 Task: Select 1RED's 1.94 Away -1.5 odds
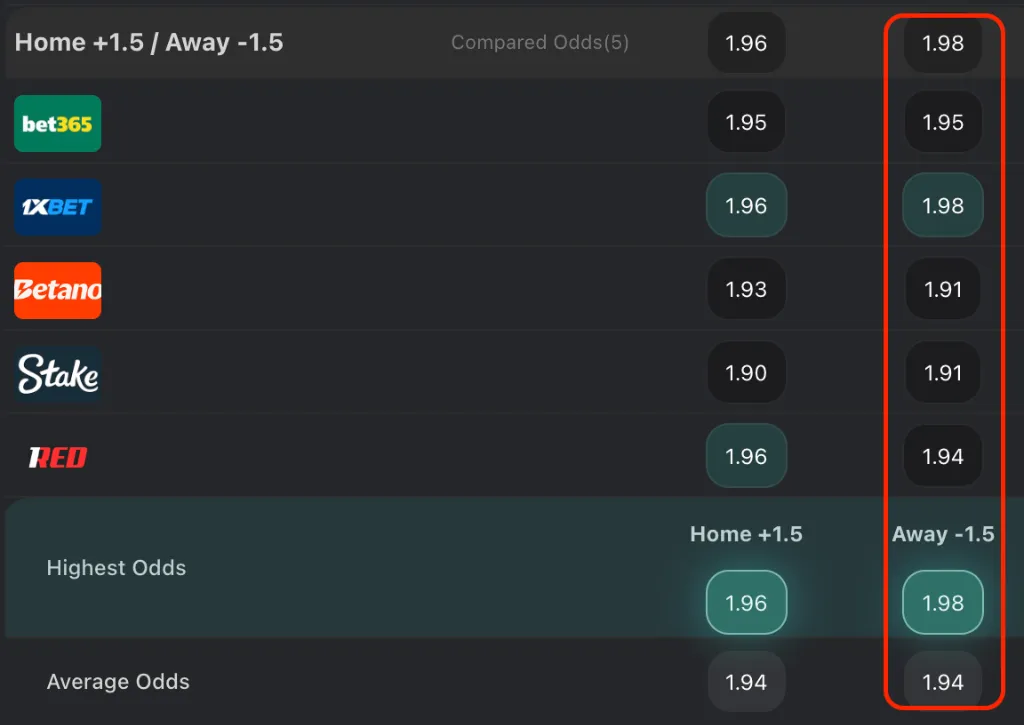pyautogui.click(x=942, y=456)
